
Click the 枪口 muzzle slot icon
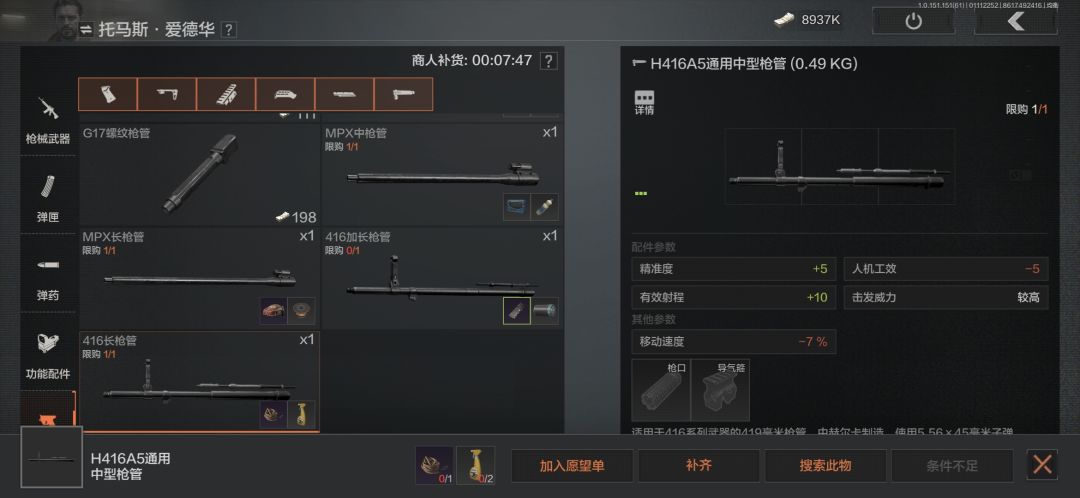pyautogui.click(x=661, y=390)
